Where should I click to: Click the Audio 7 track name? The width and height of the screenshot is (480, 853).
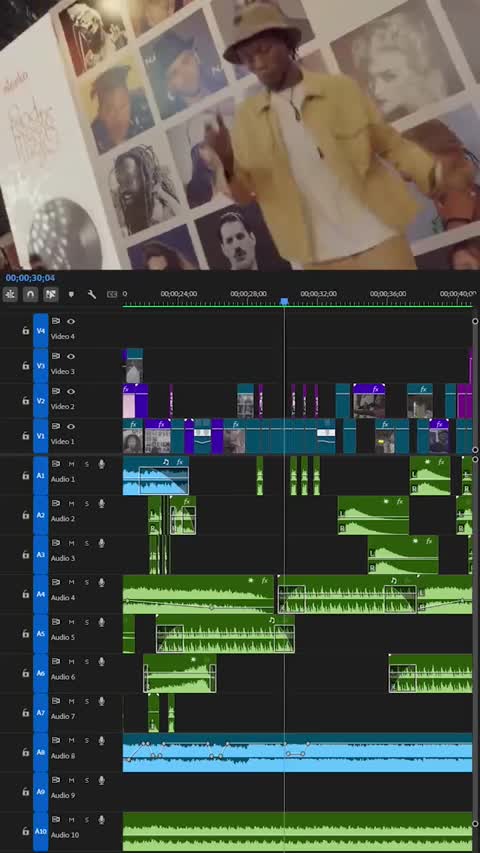[63, 716]
